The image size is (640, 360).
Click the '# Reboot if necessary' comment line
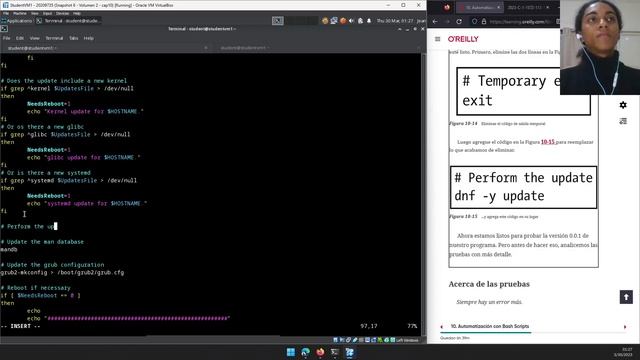click(x=36, y=288)
